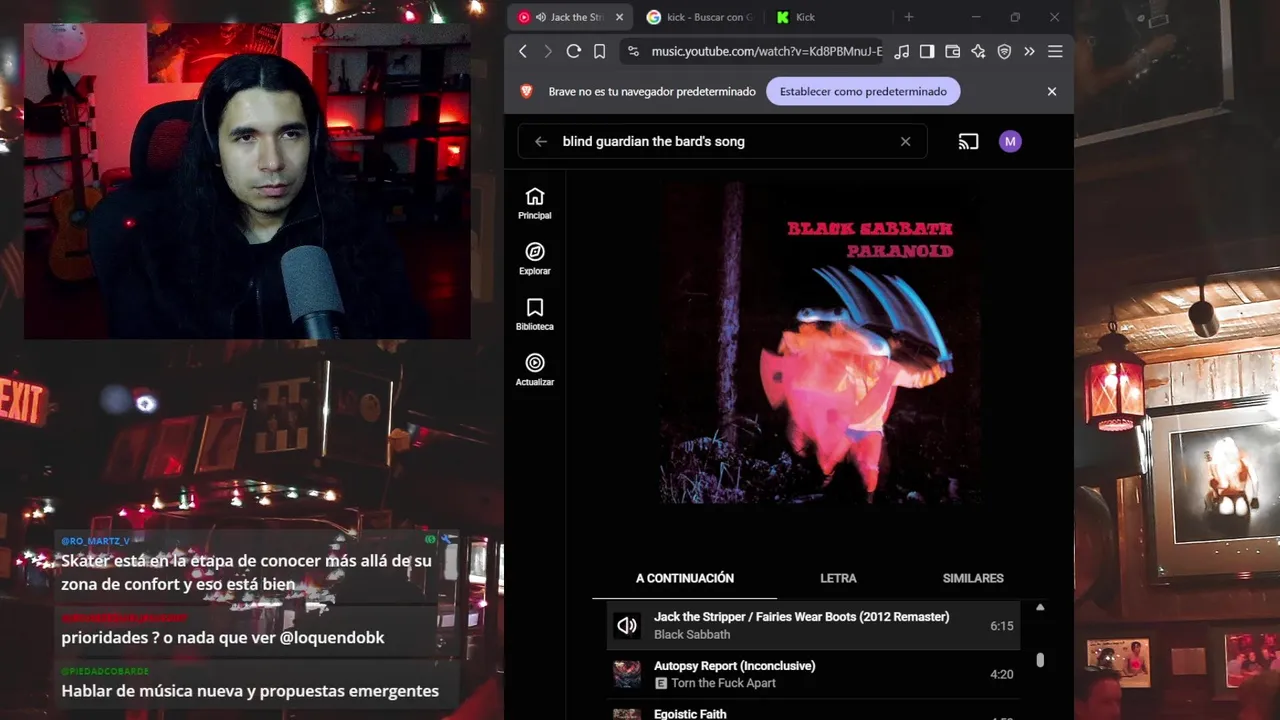Go to Principal home in sidebar

tap(535, 203)
